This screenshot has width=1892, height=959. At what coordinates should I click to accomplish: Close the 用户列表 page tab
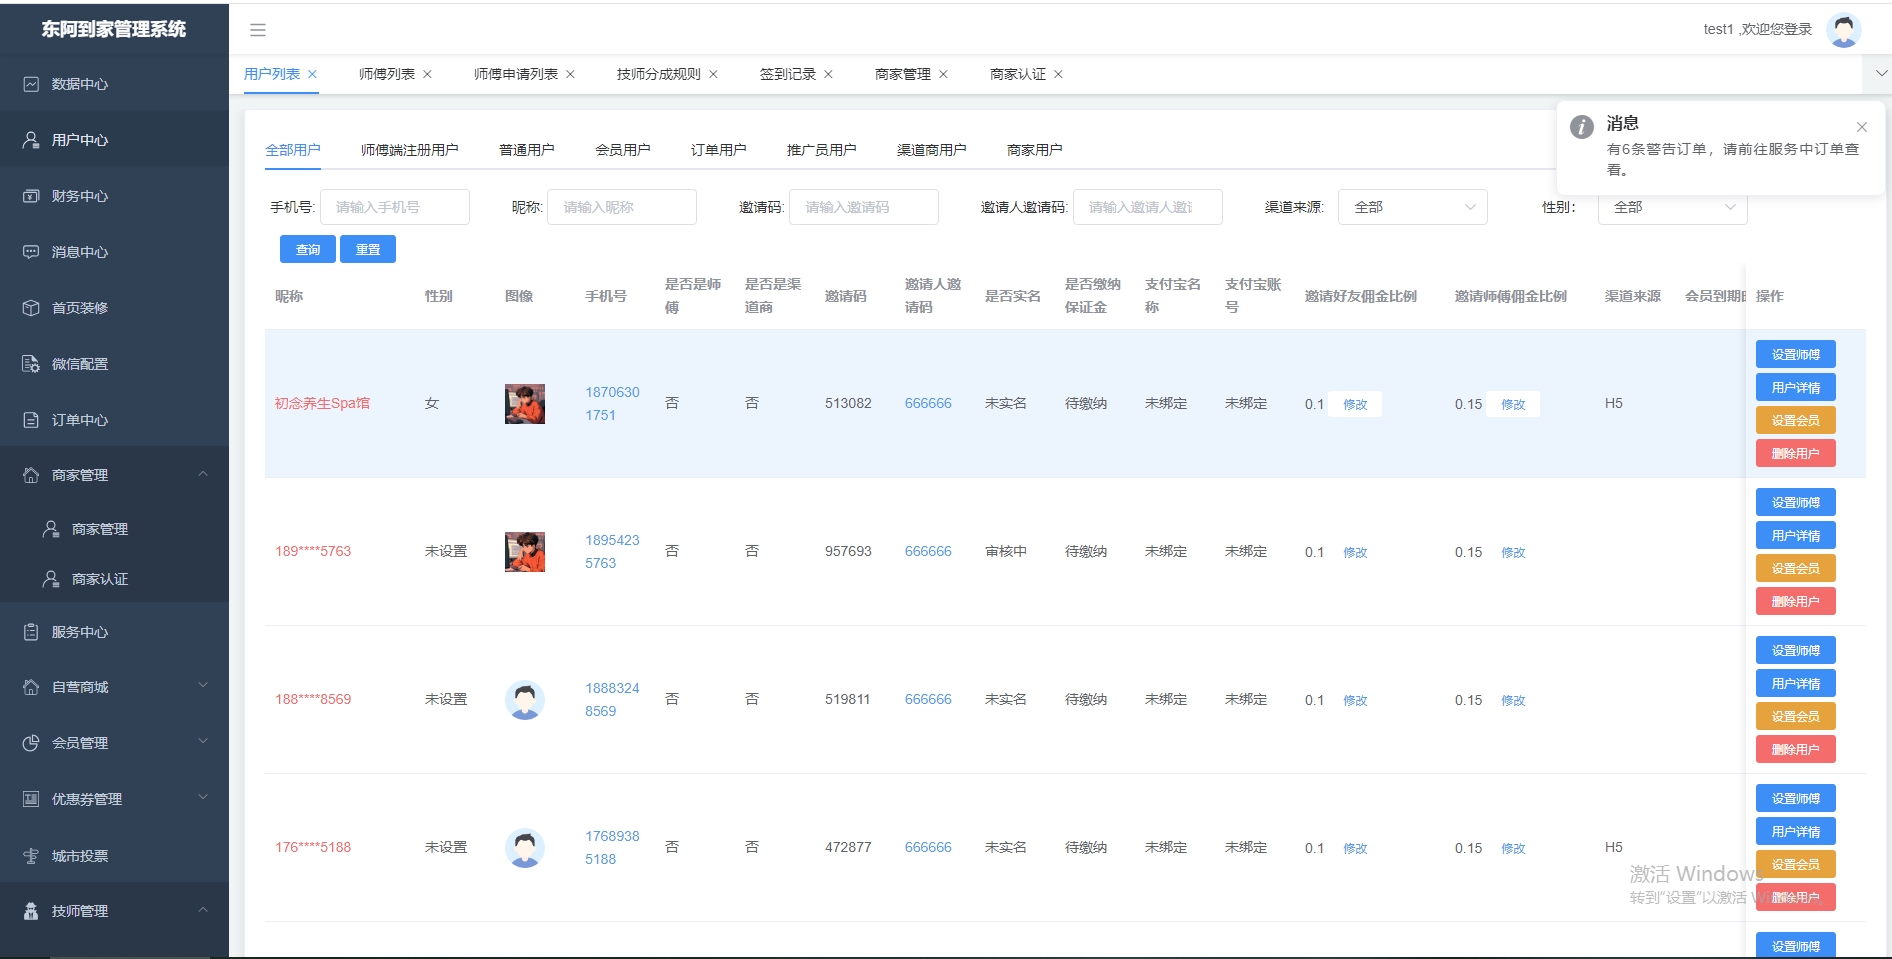pos(312,74)
